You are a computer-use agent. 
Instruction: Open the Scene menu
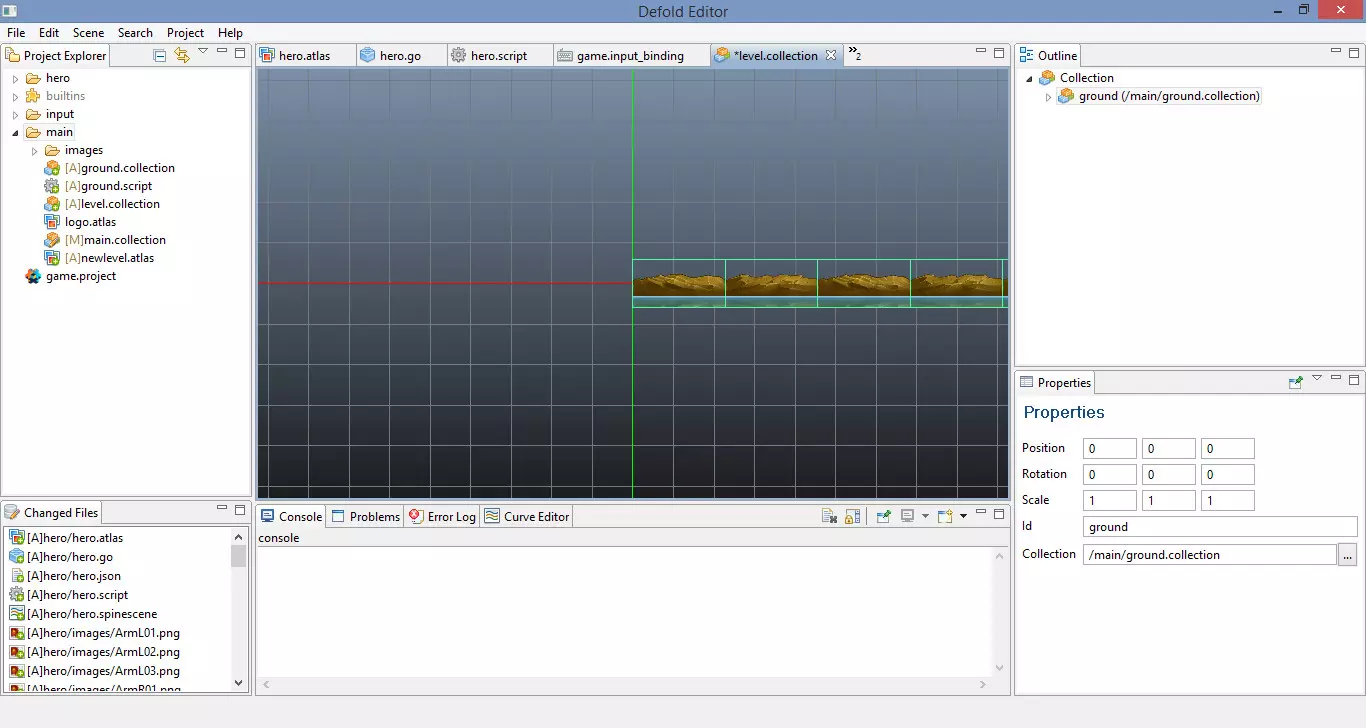[x=88, y=33]
